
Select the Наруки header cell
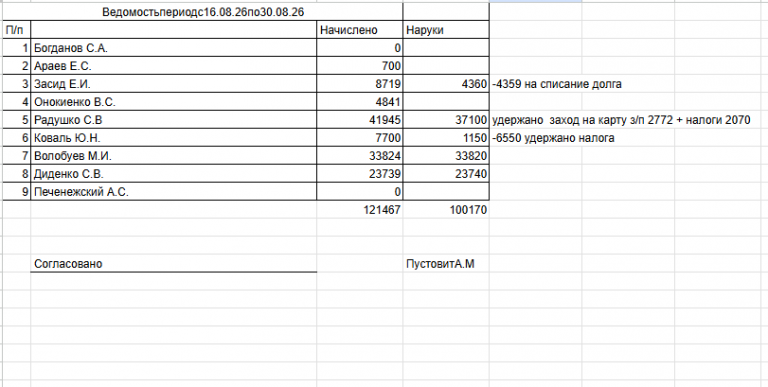point(446,30)
